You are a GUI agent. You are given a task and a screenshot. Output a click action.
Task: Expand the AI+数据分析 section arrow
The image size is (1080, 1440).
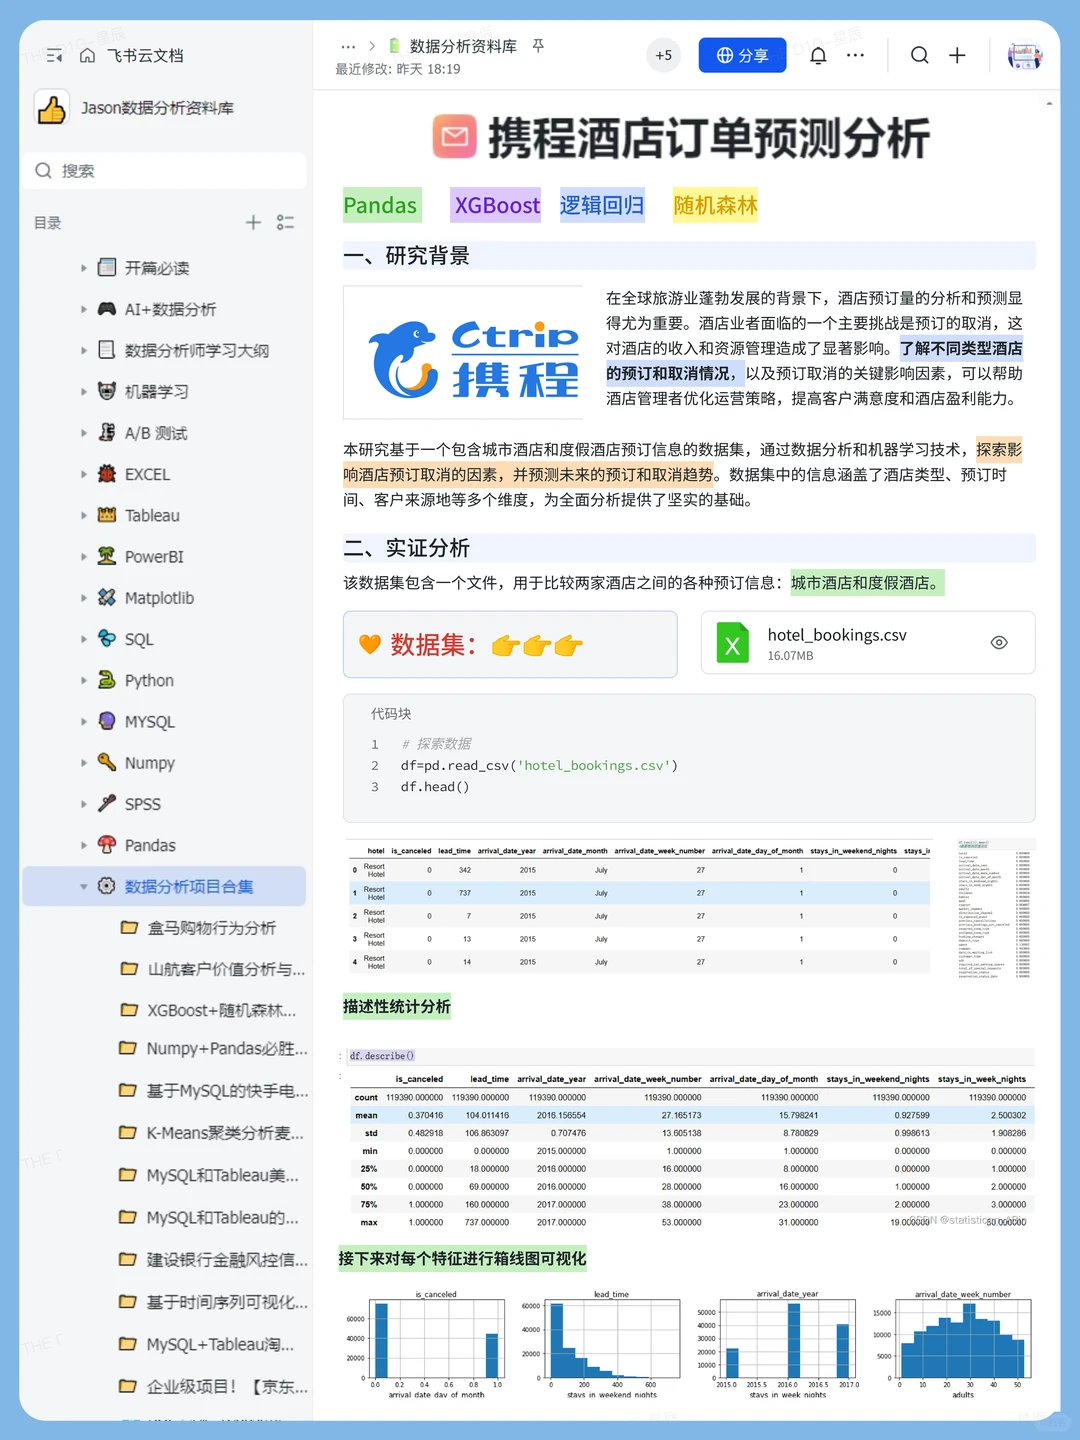(84, 309)
